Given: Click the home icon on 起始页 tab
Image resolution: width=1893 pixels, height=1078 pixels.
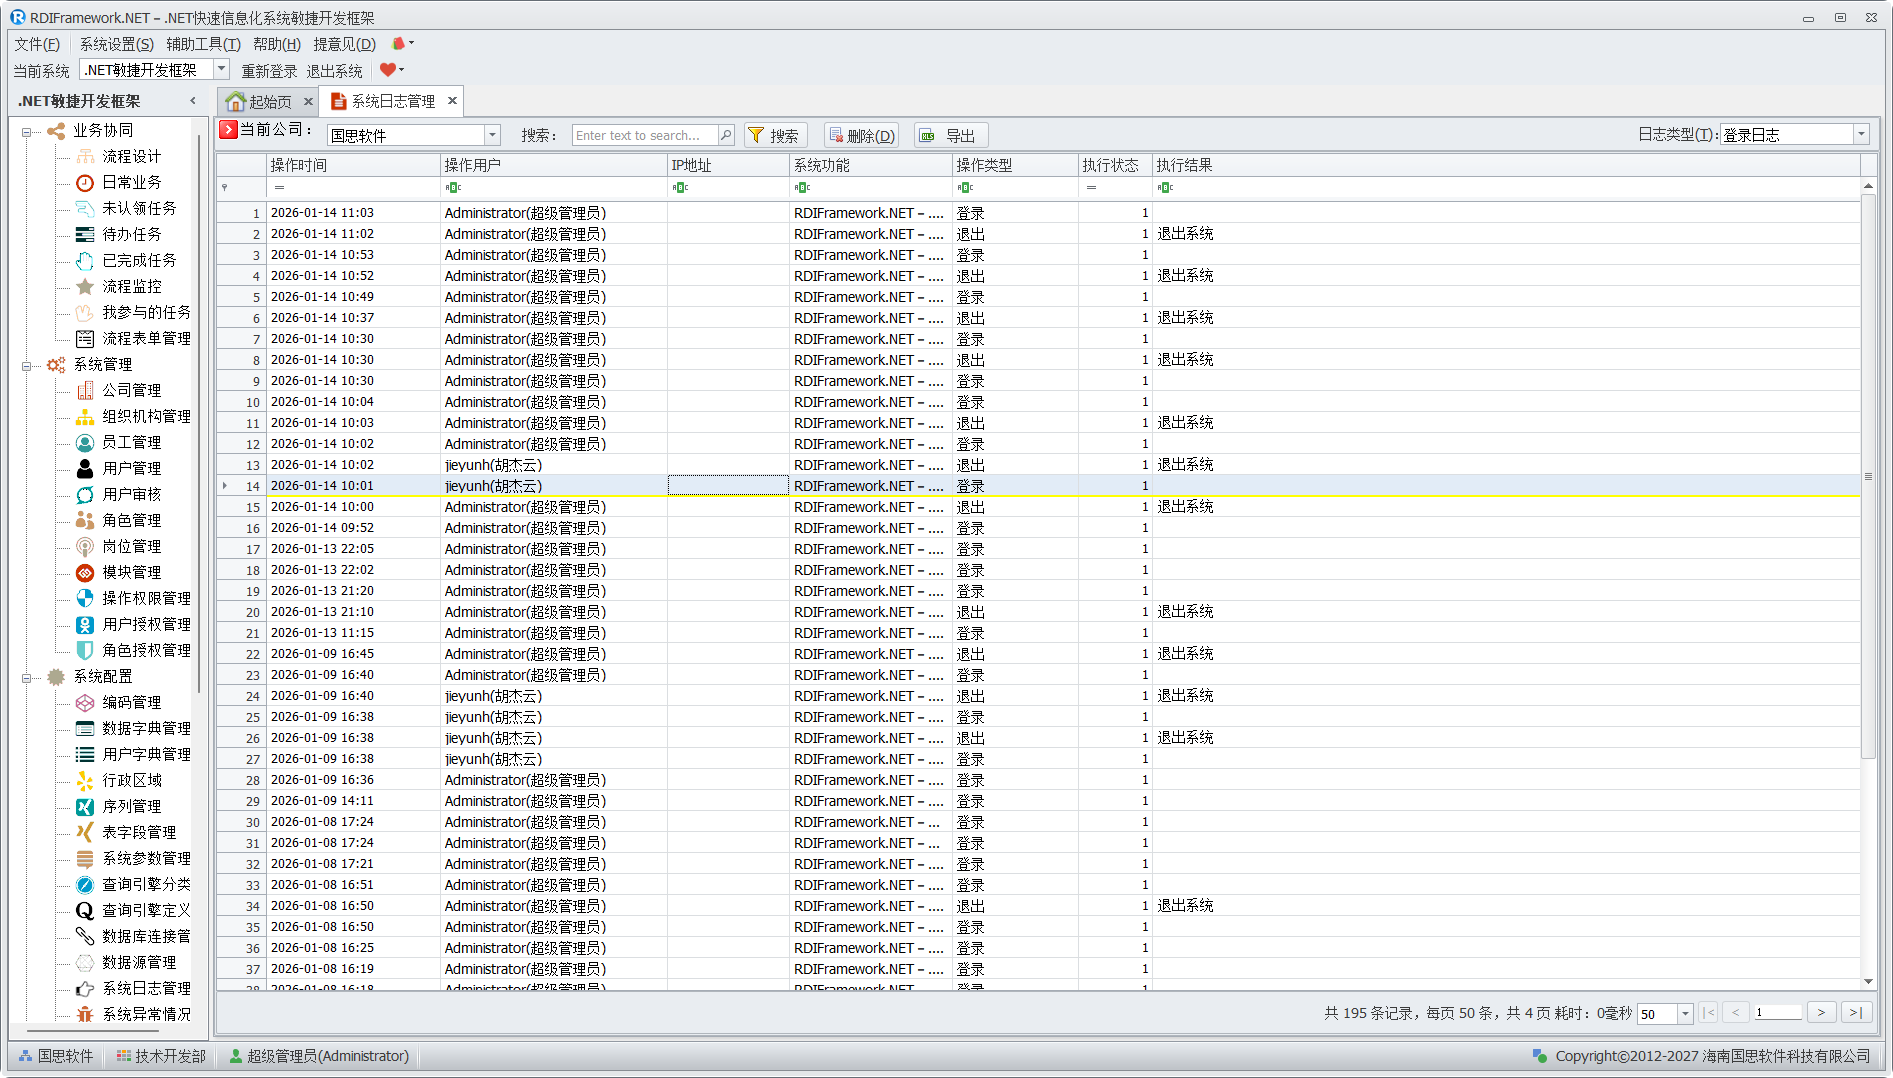Looking at the screenshot, I should [235, 102].
